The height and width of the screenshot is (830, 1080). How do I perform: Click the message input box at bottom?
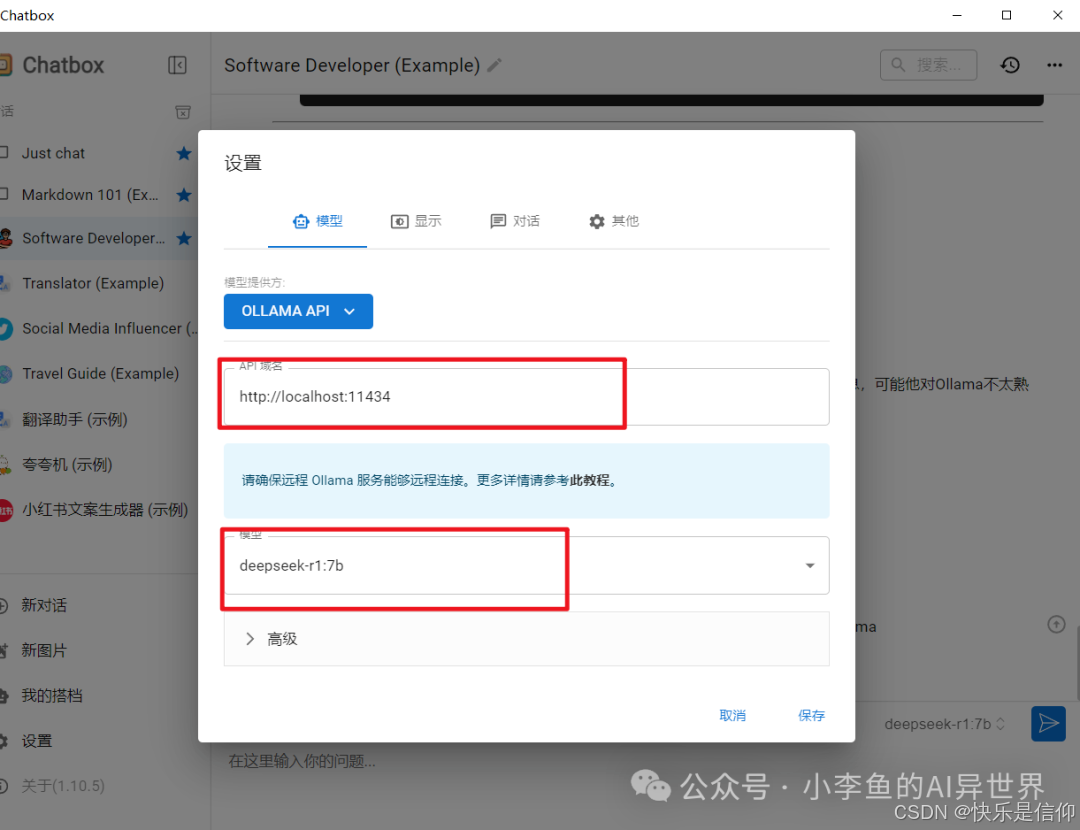(302, 761)
